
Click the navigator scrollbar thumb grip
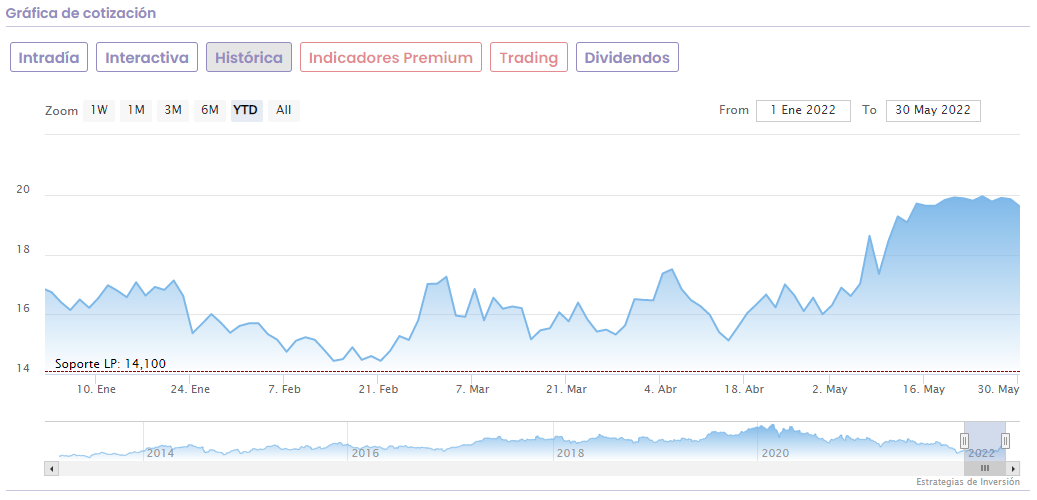(985, 468)
